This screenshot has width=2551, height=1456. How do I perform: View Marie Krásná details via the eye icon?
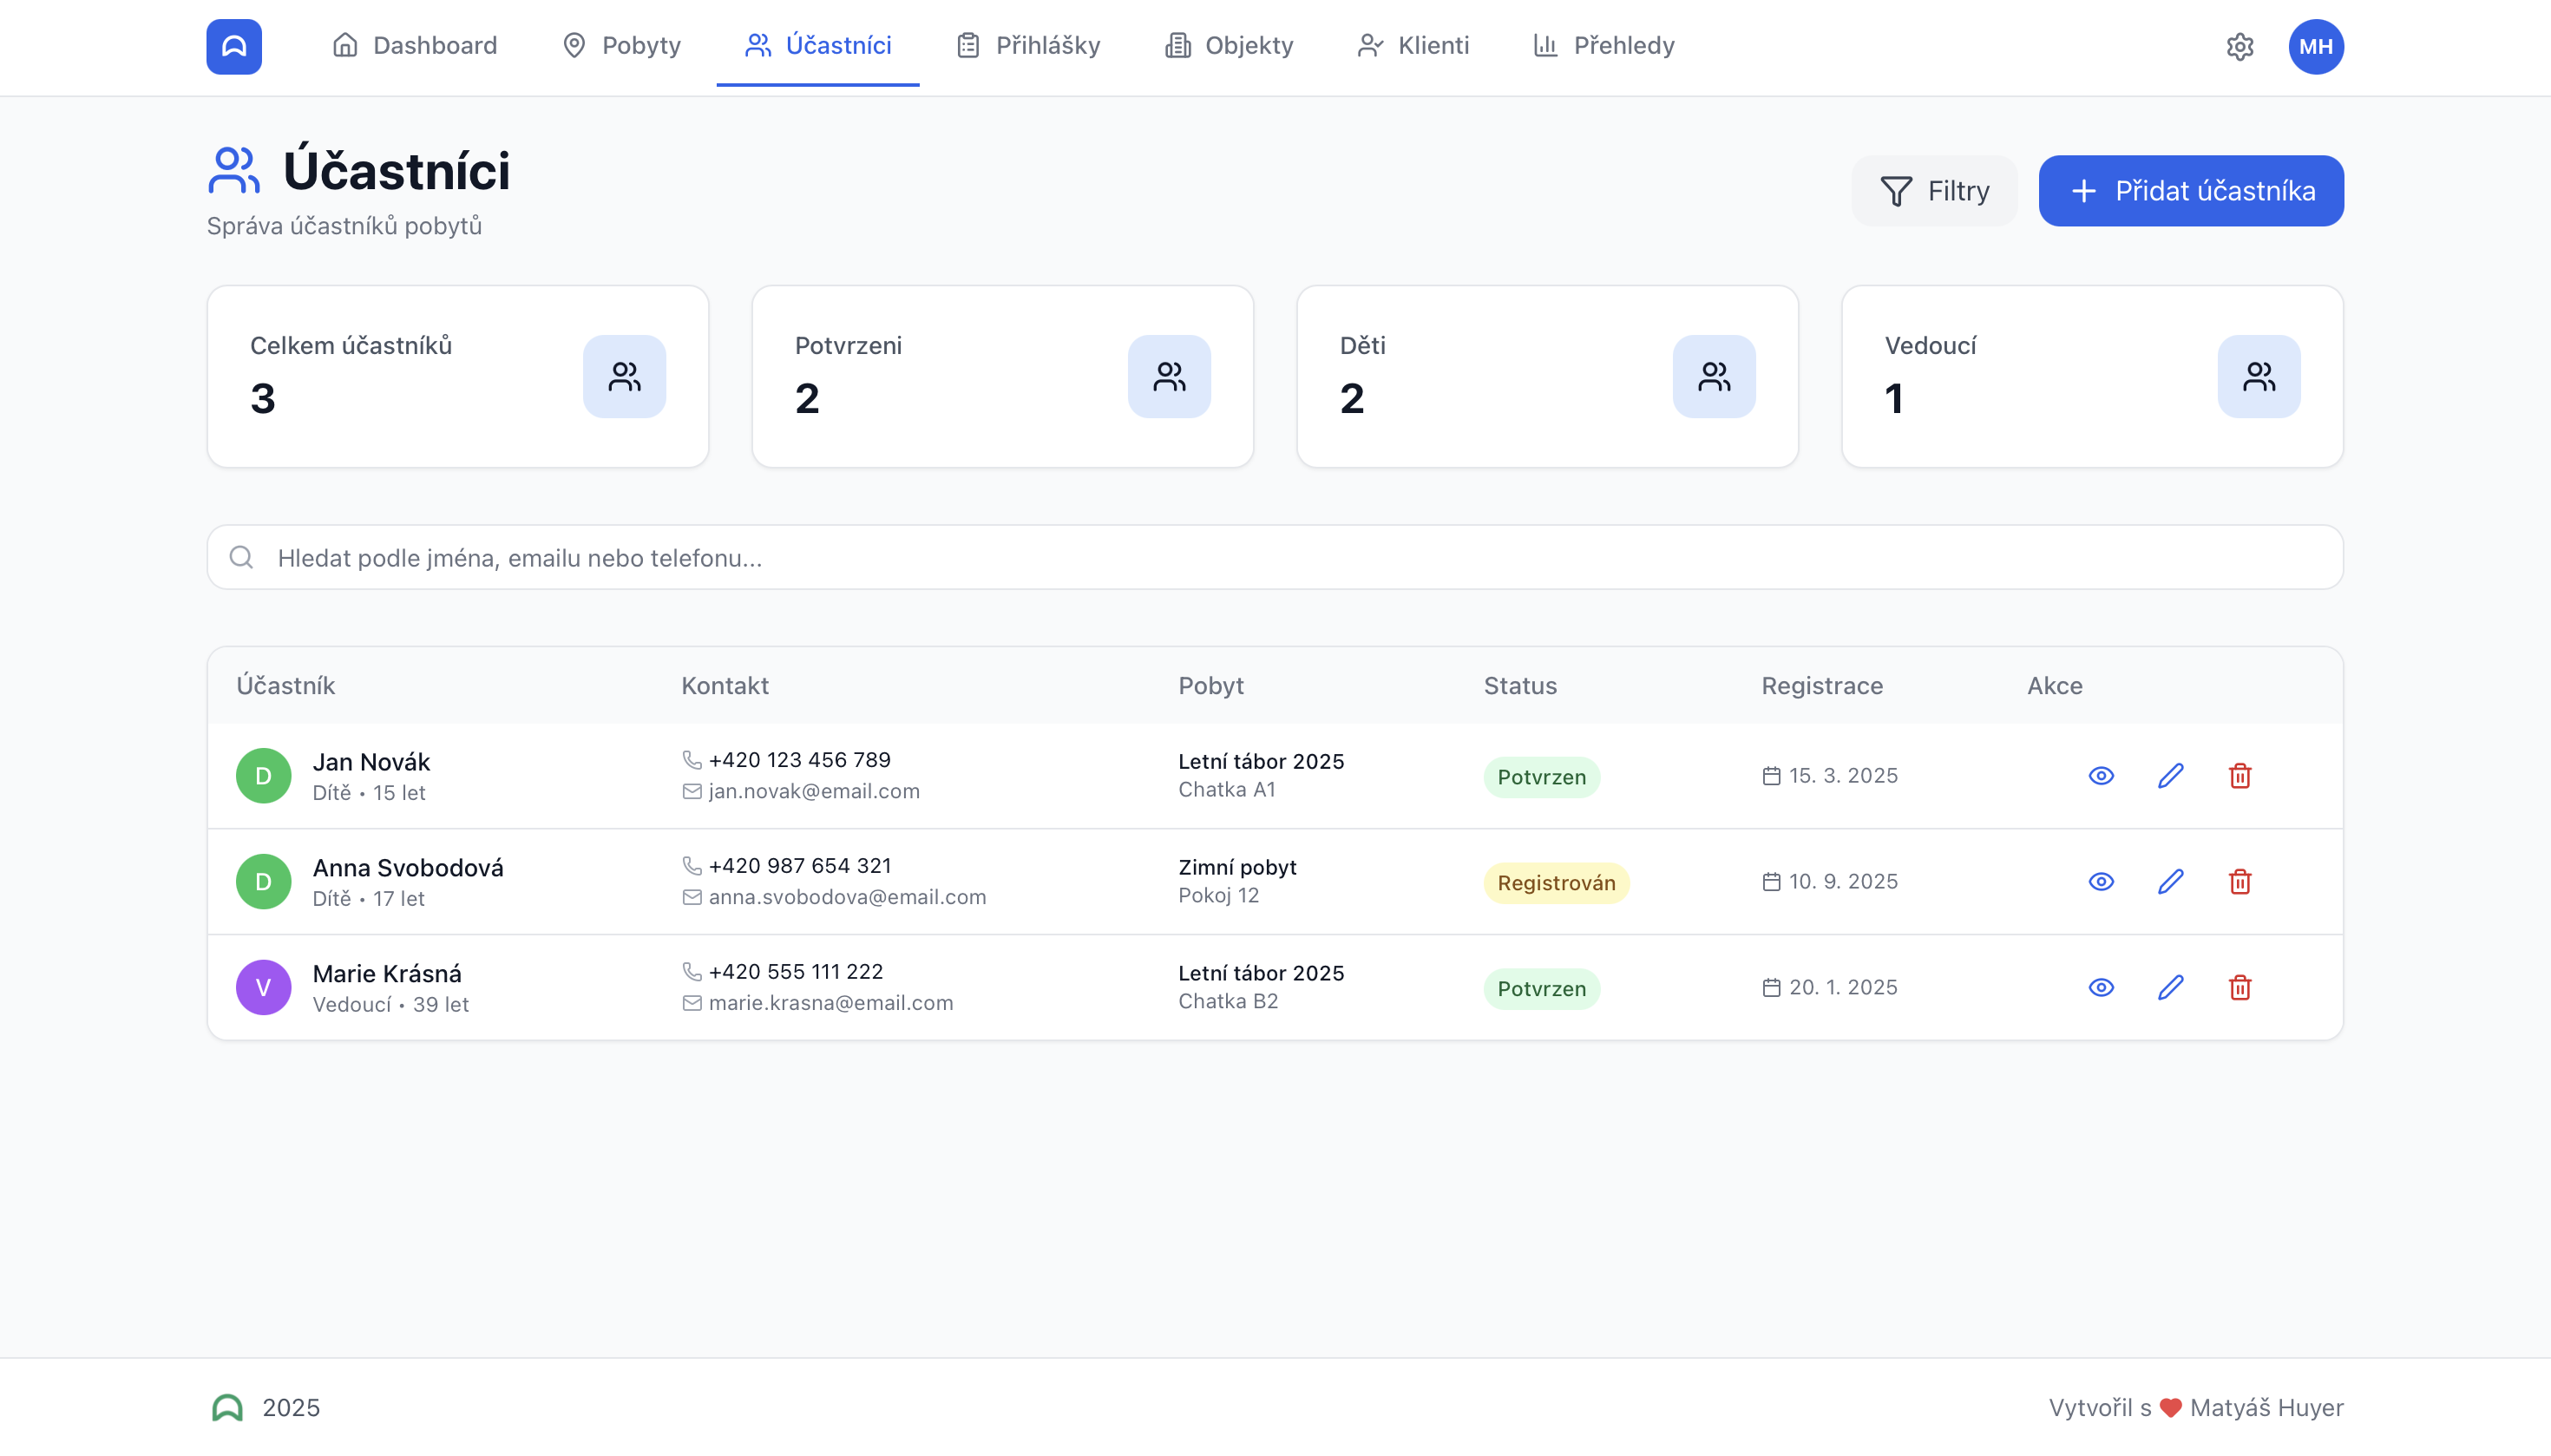2100,987
